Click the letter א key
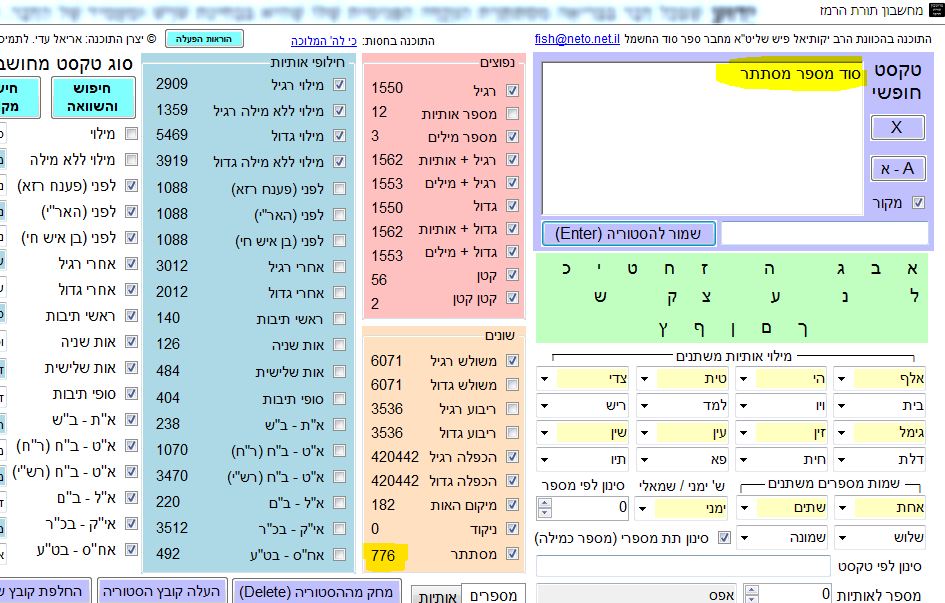Screen dimensions: 945x603 click(910, 268)
